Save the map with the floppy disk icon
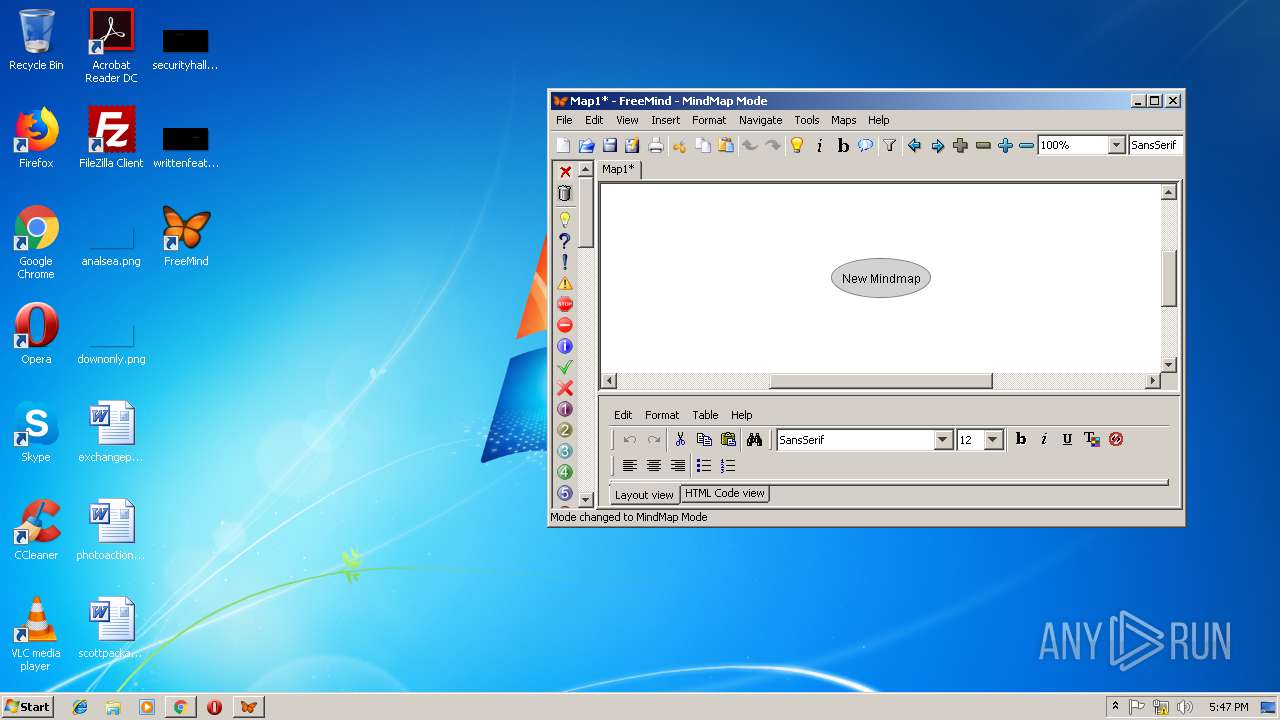The width and height of the screenshot is (1280, 720). [x=609, y=146]
